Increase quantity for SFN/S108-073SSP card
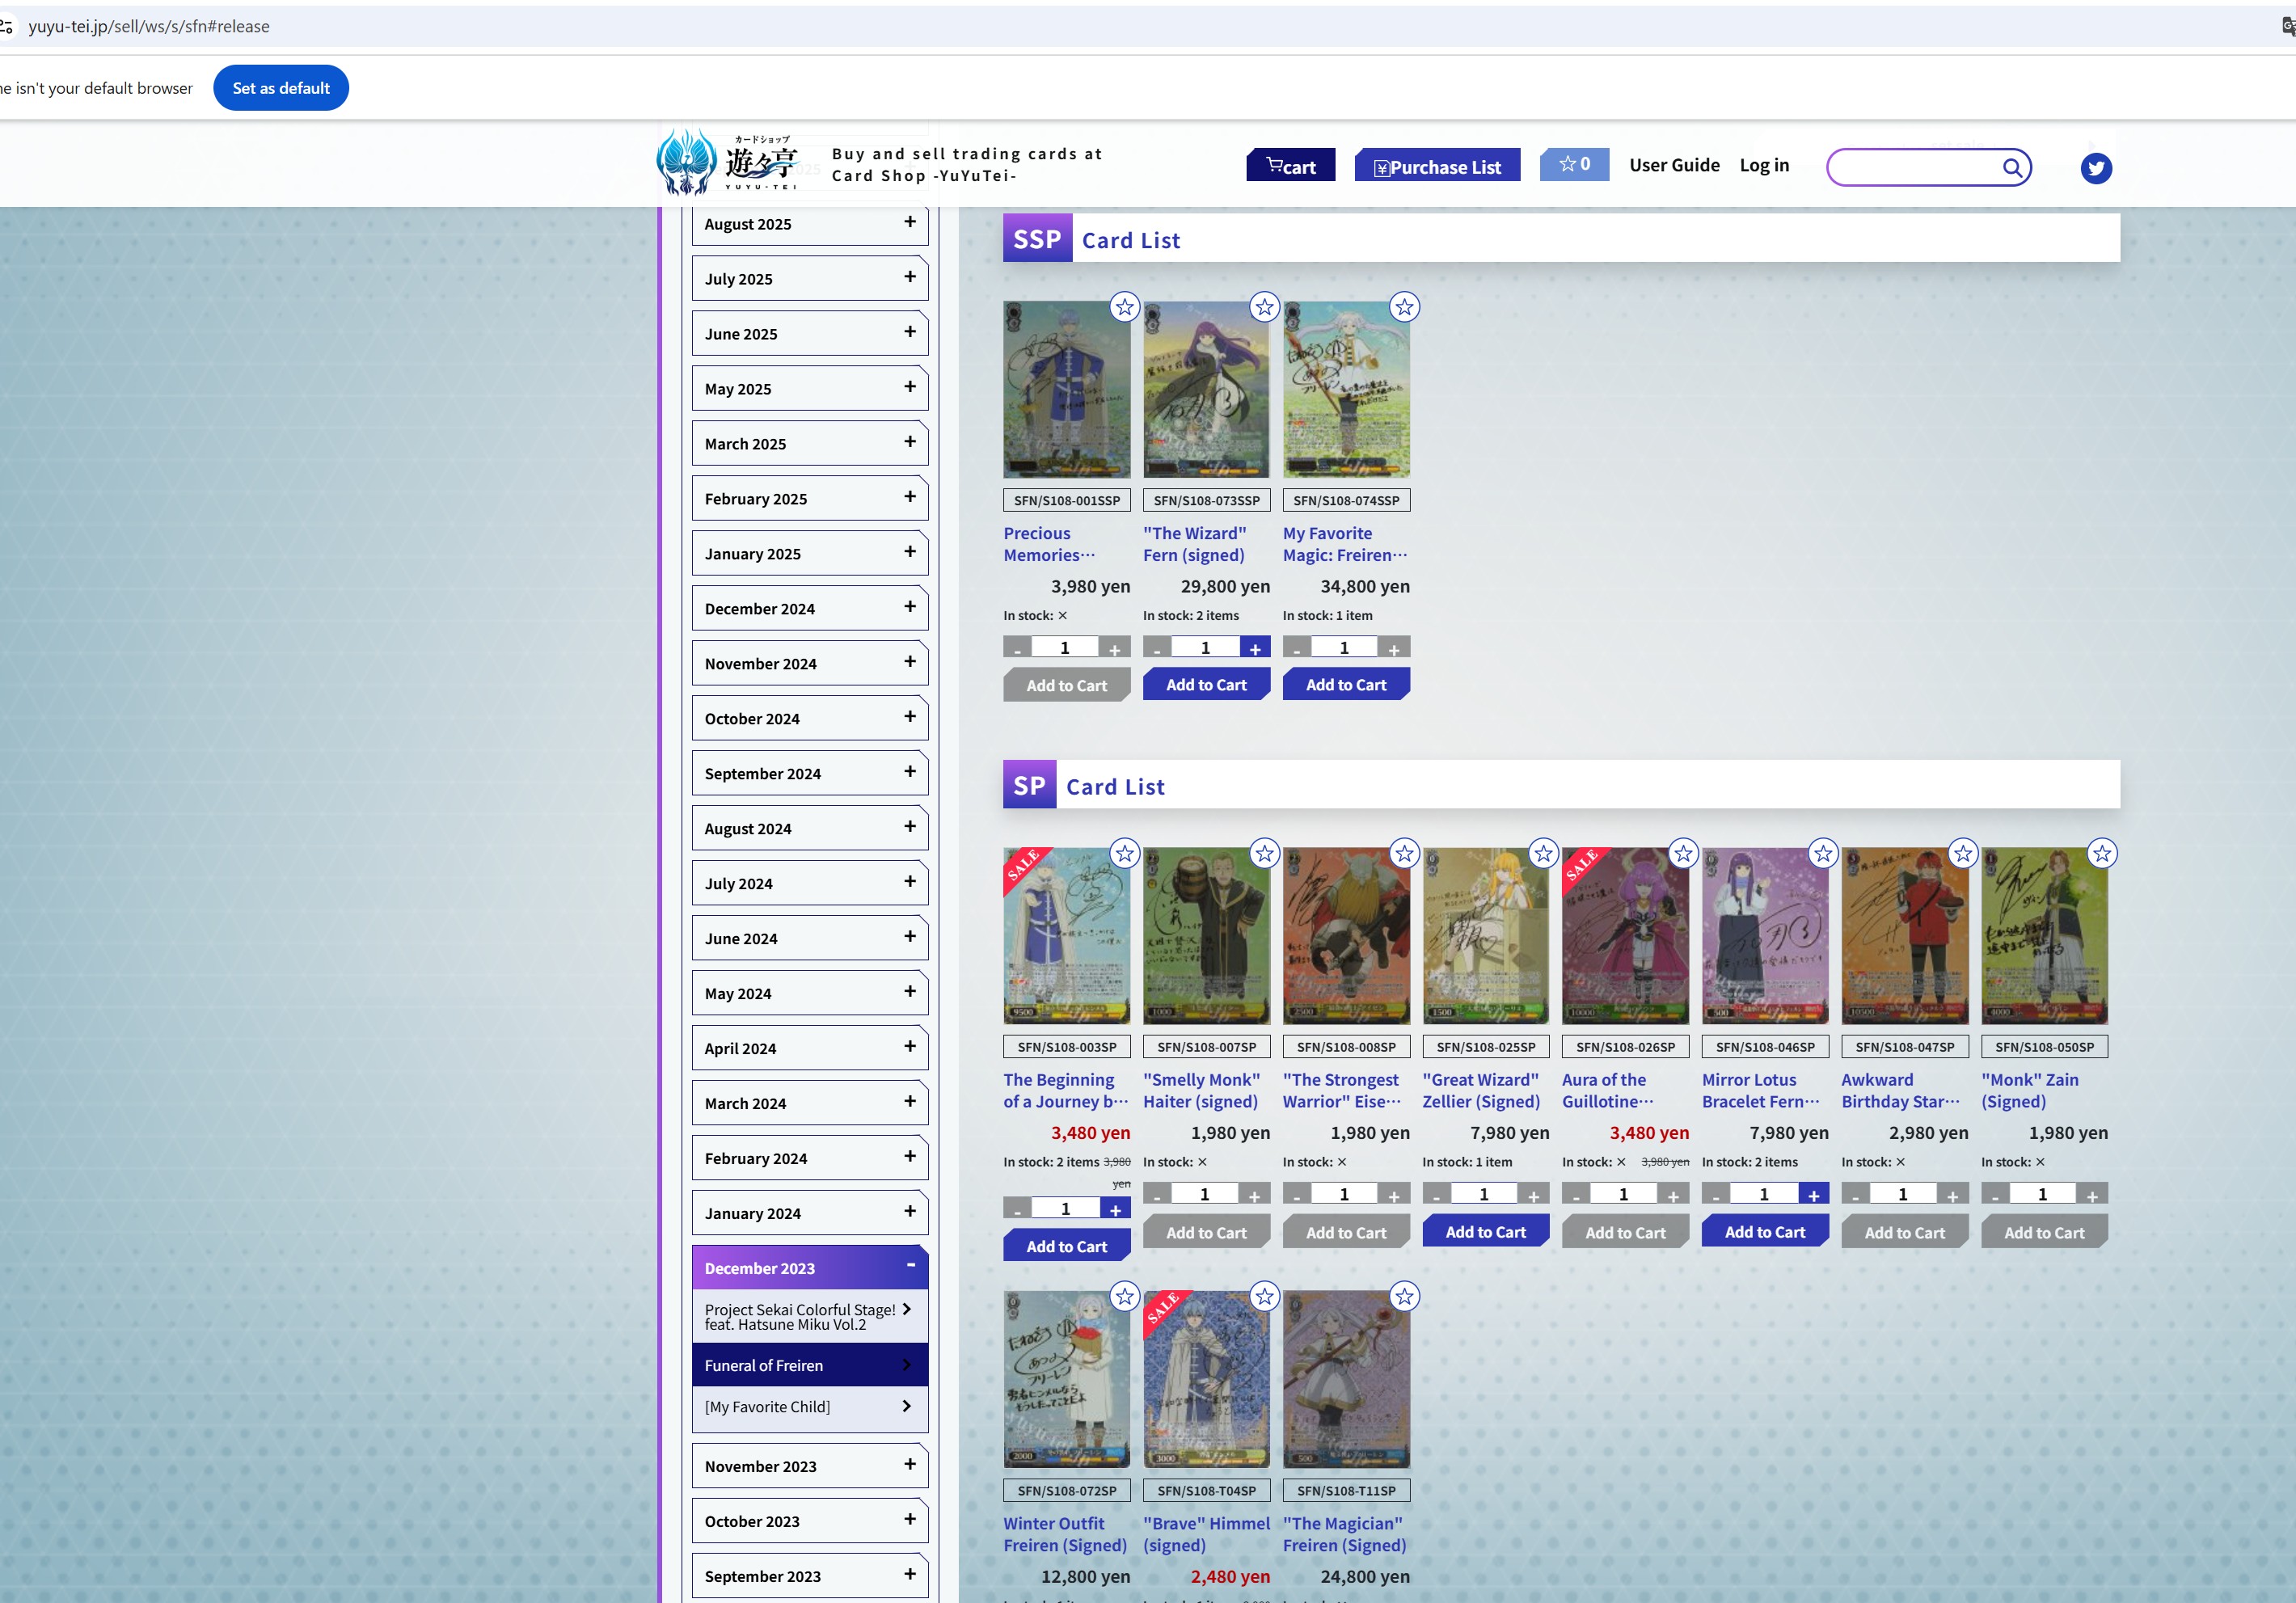 (1255, 648)
